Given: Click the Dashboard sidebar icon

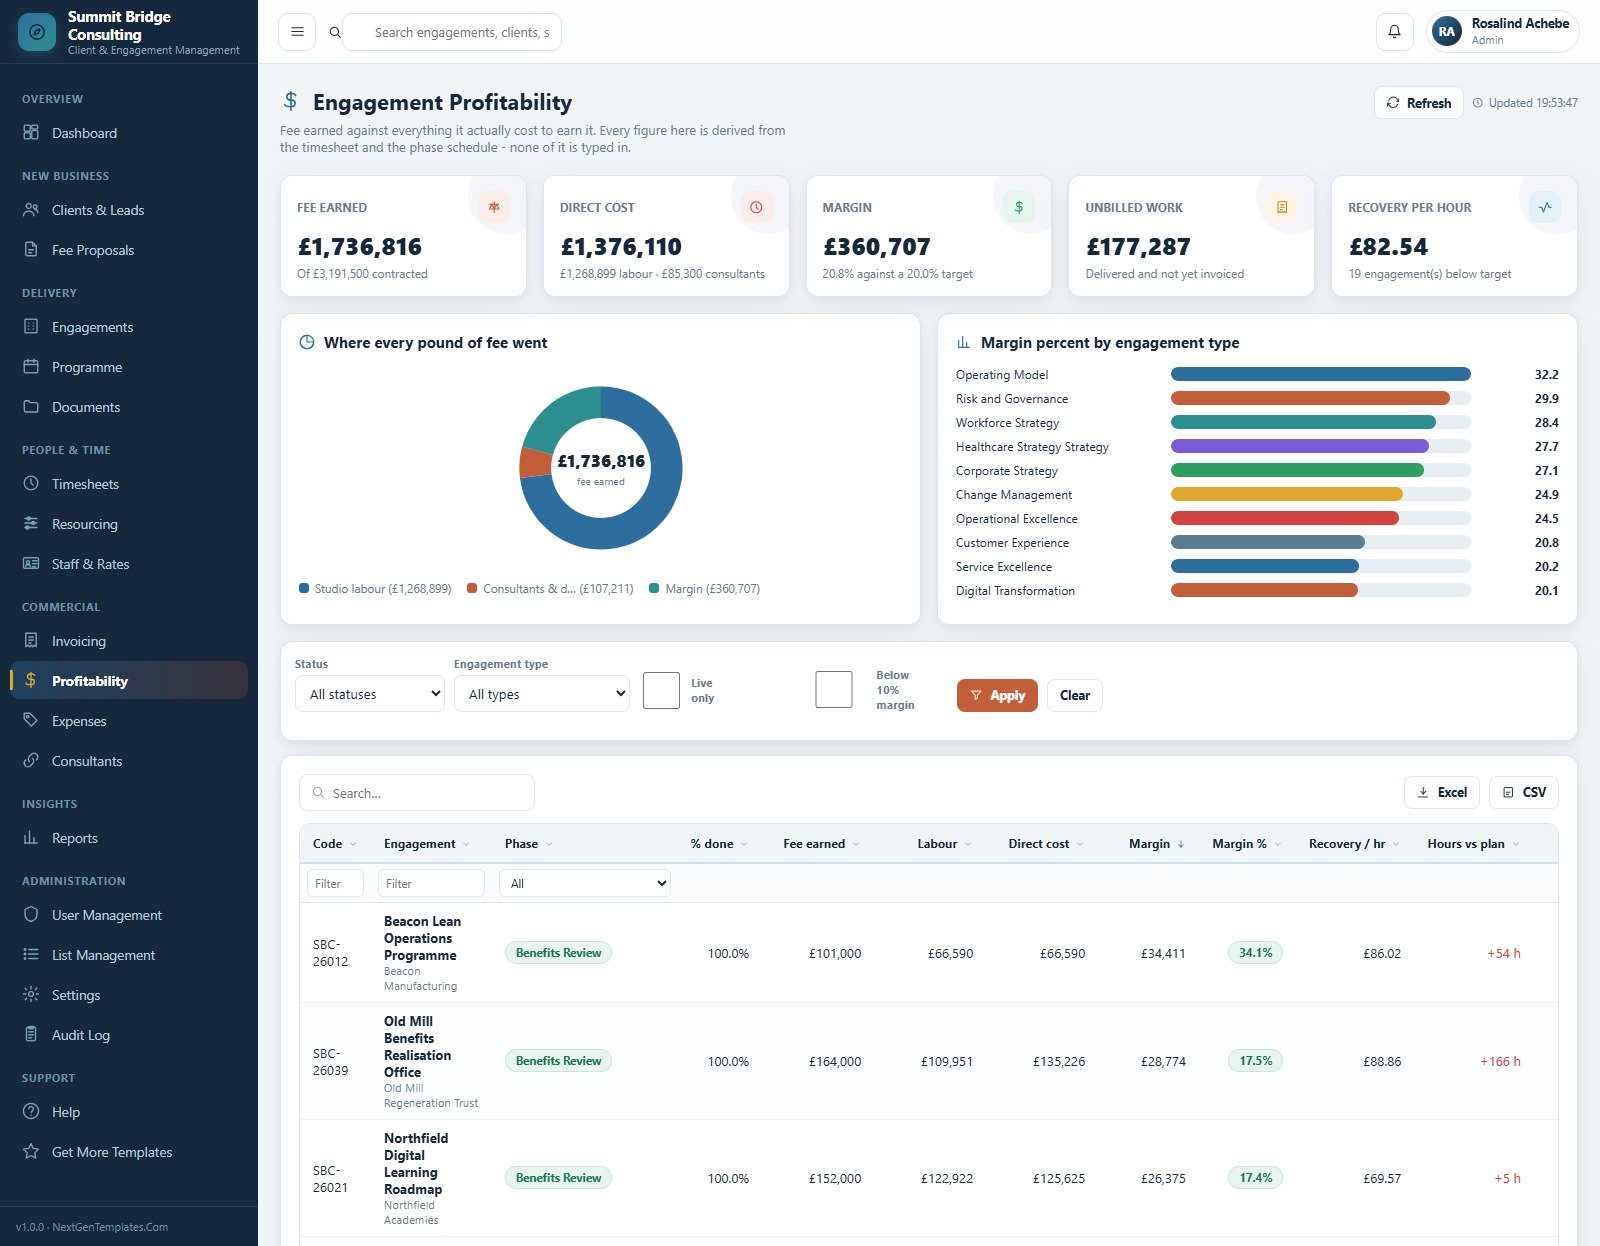Looking at the screenshot, I should 31,133.
